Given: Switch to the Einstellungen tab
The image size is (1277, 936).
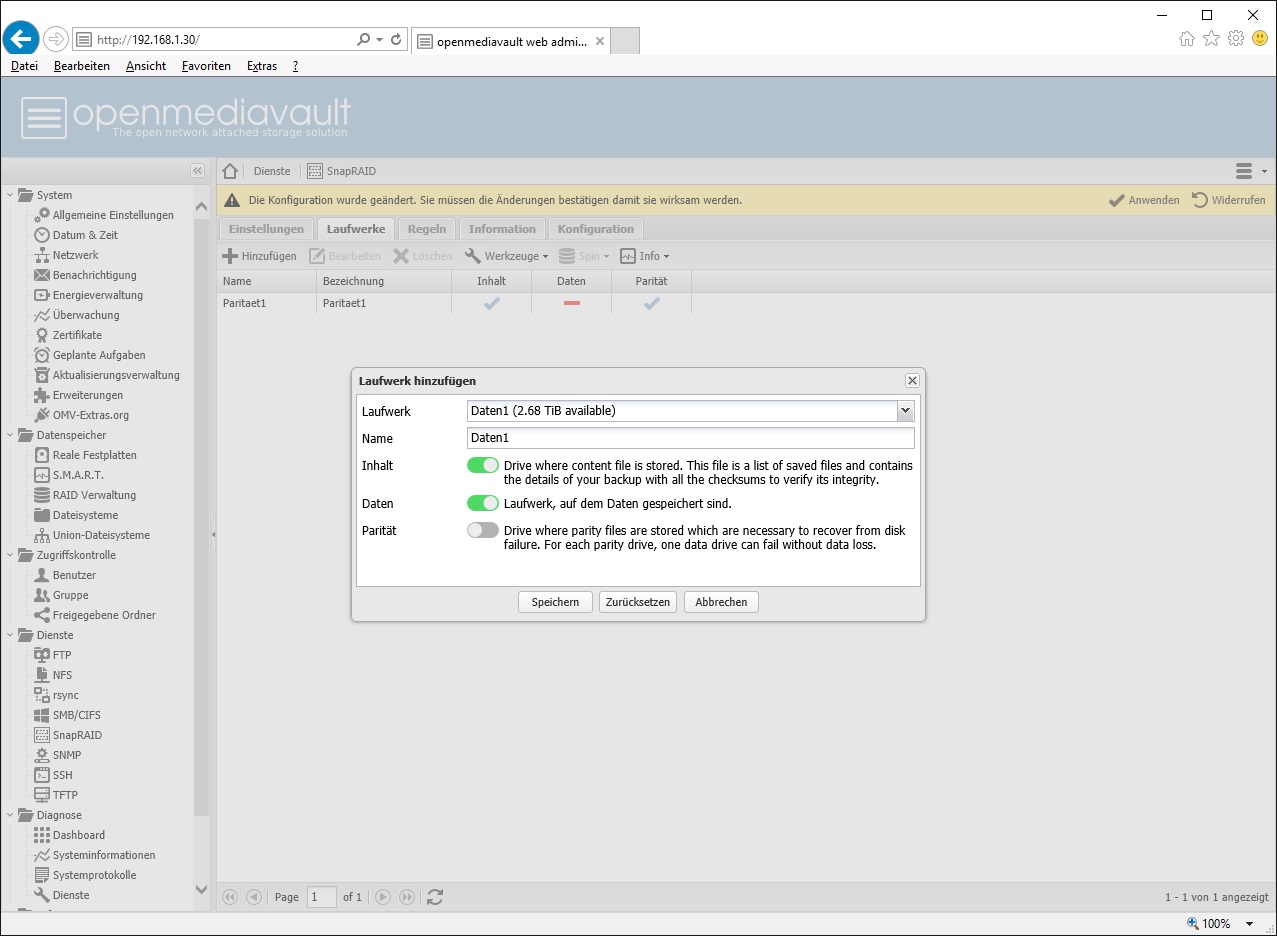Looking at the screenshot, I should tap(266, 229).
